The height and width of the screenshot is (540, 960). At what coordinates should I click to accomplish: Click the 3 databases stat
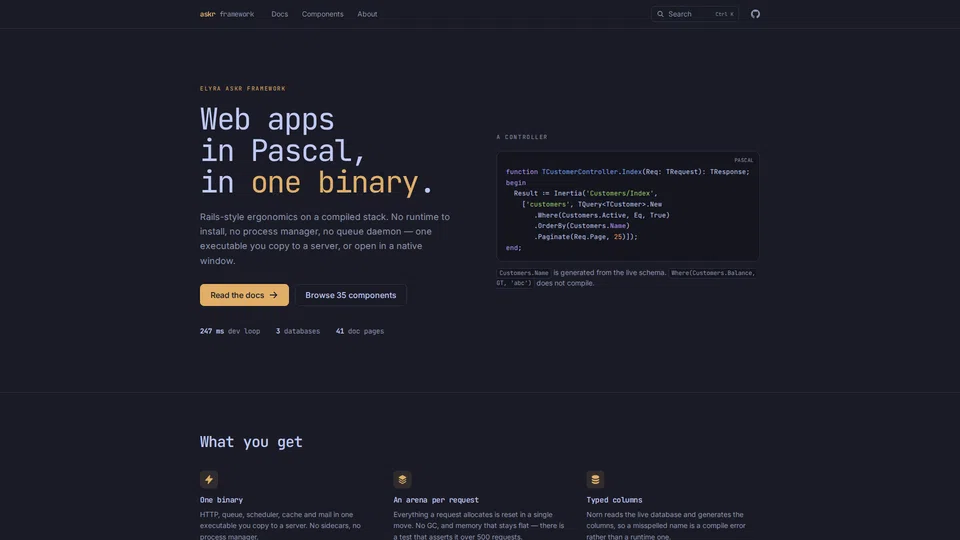point(298,331)
